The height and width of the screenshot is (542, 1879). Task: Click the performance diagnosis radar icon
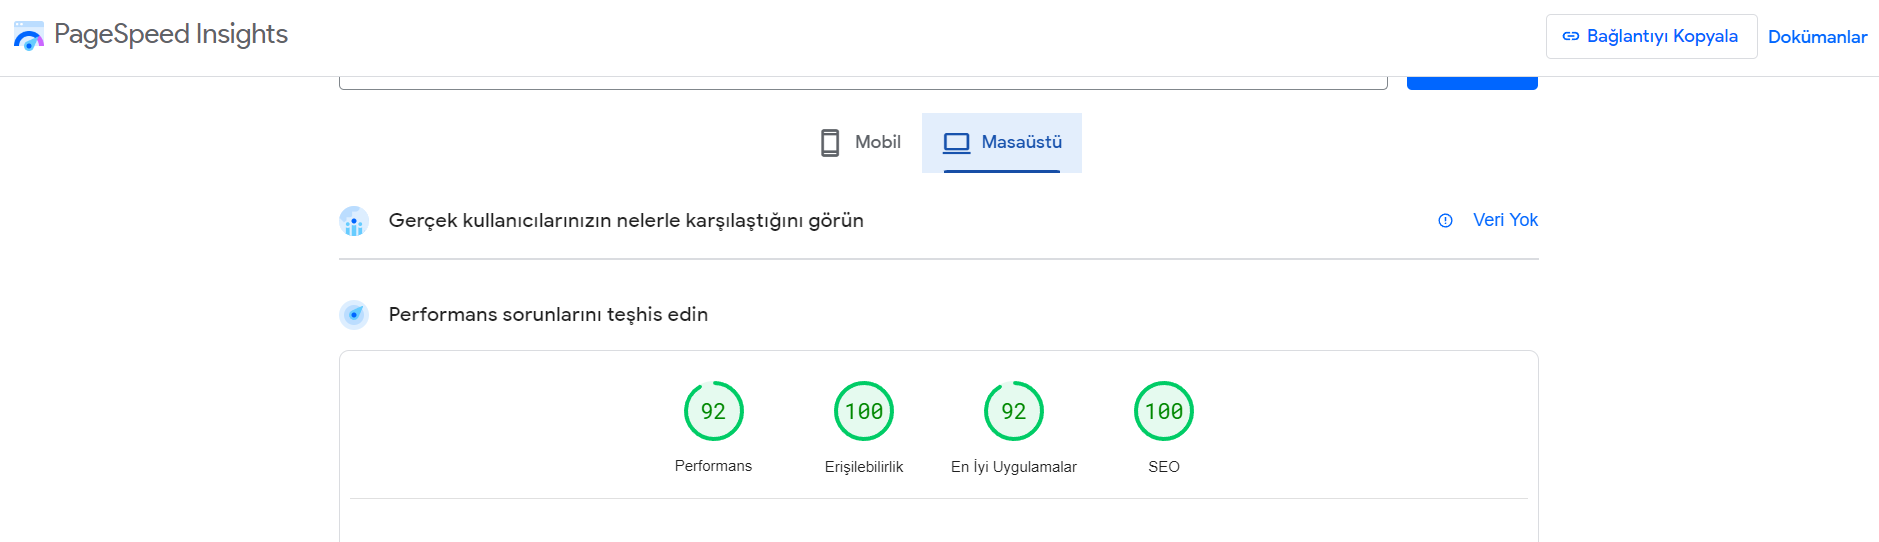pyautogui.click(x=354, y=315)
